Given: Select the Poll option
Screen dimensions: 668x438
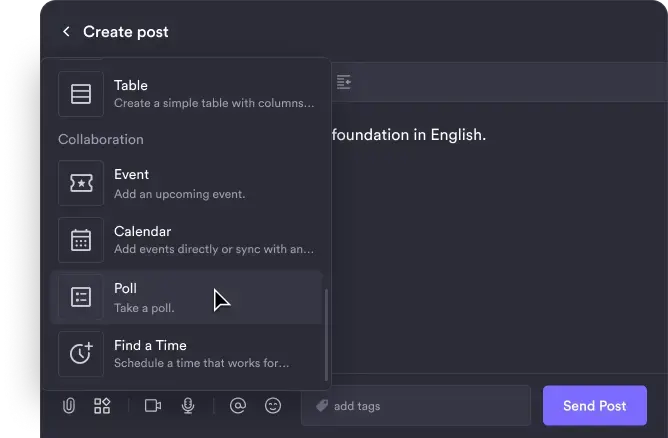Looking at the screenshot, I should pos(187,297).
